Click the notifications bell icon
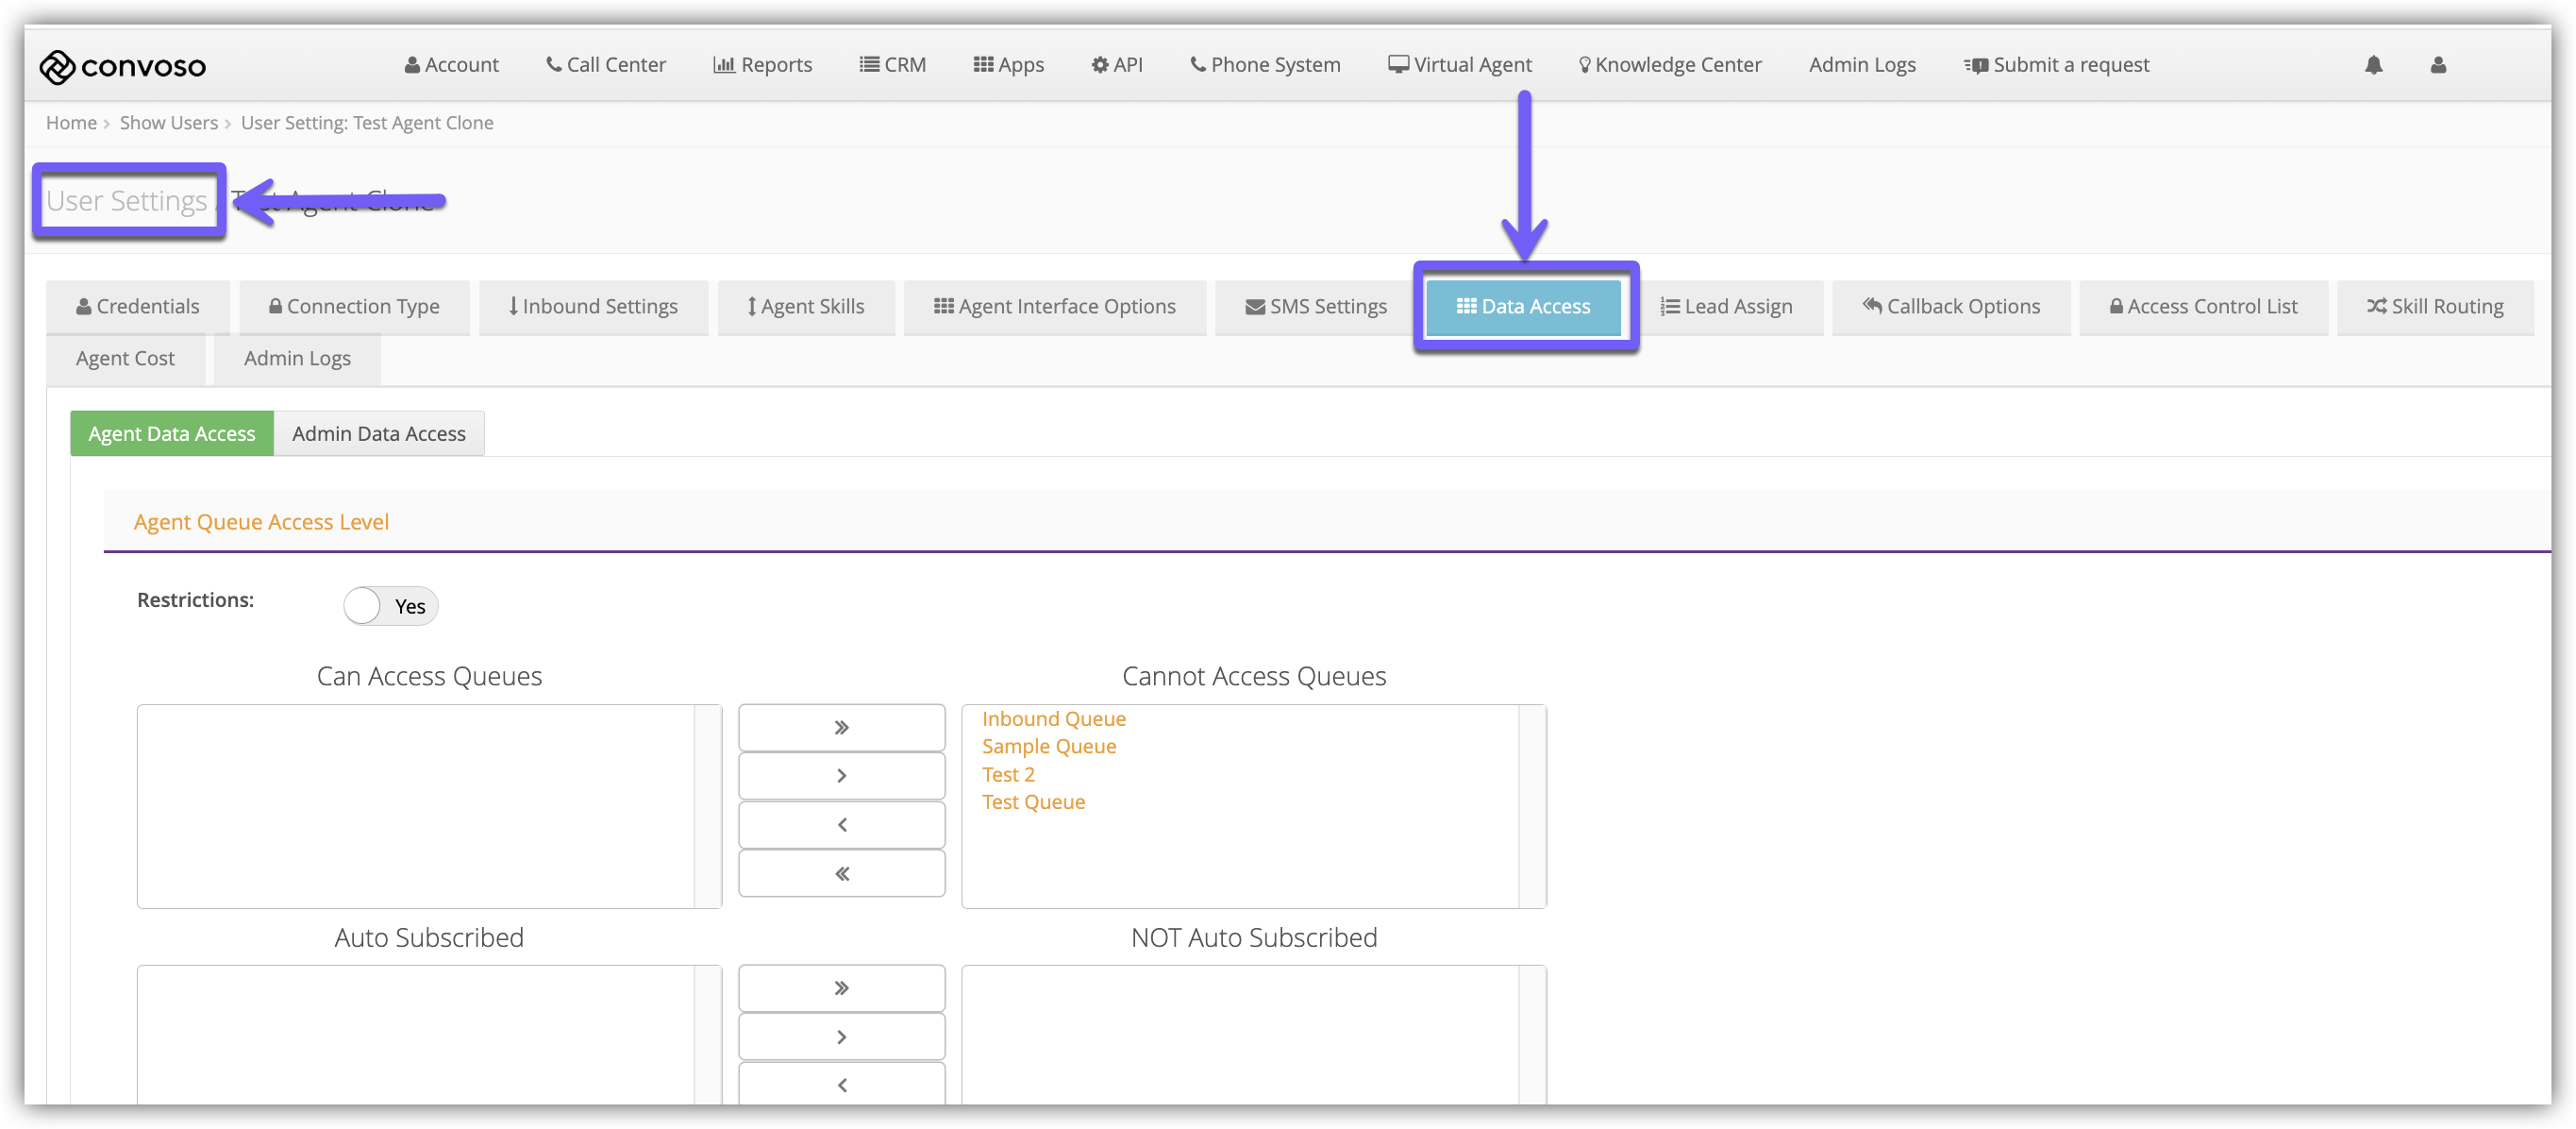2576x1129 pixels. 2373,65
